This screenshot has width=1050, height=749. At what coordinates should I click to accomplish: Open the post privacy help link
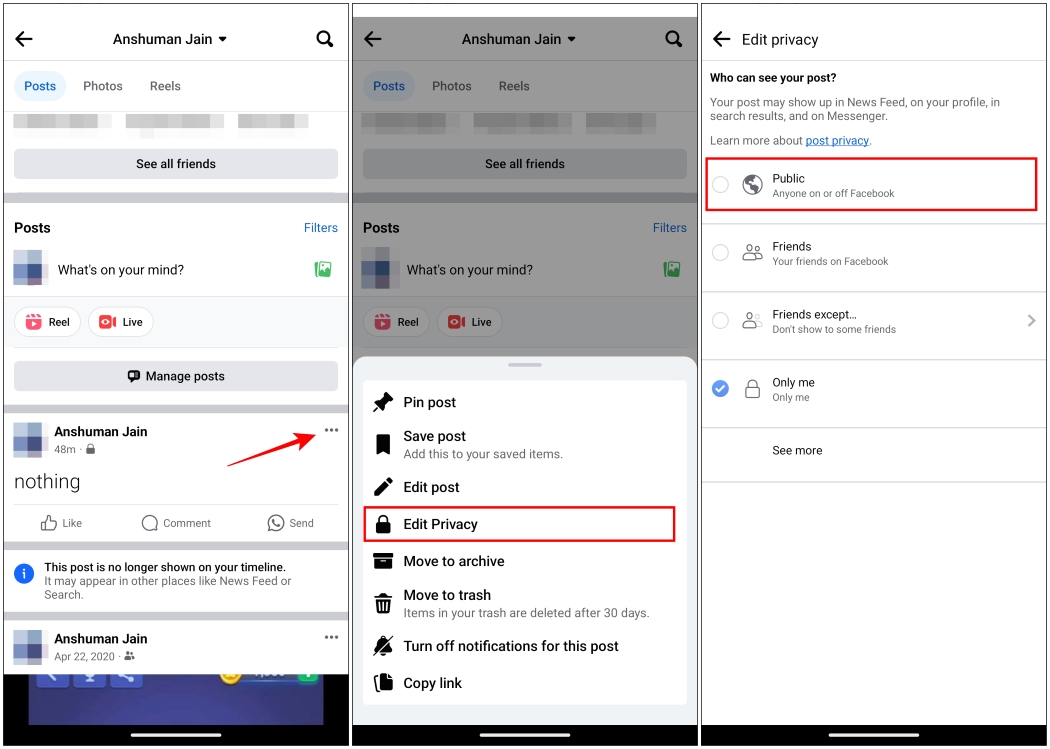[x=837, y=140]
